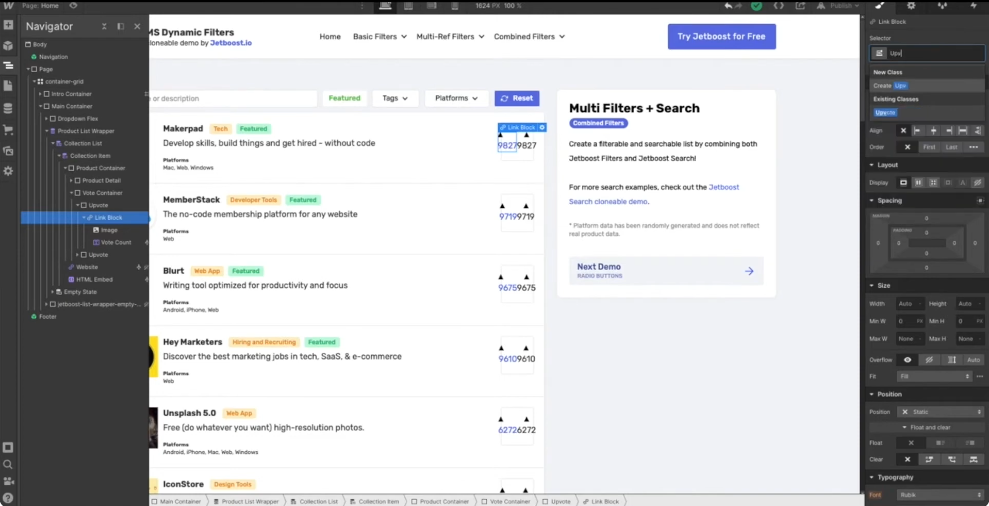This screenshot has width=989, height=506.
Task: Open project Settings gear in left sidebar
Action: (x=8, y=171)
